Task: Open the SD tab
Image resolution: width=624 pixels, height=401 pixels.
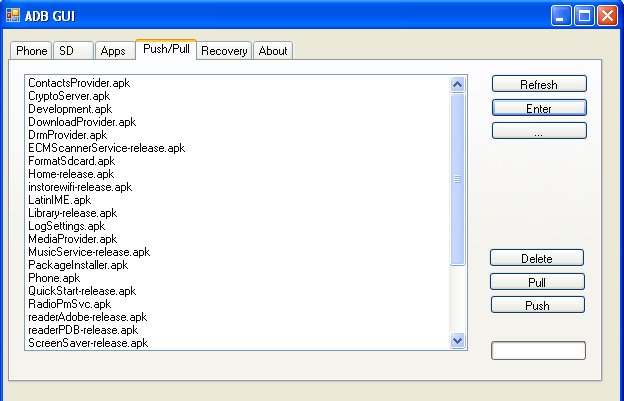Action: (x=74, y=51)
